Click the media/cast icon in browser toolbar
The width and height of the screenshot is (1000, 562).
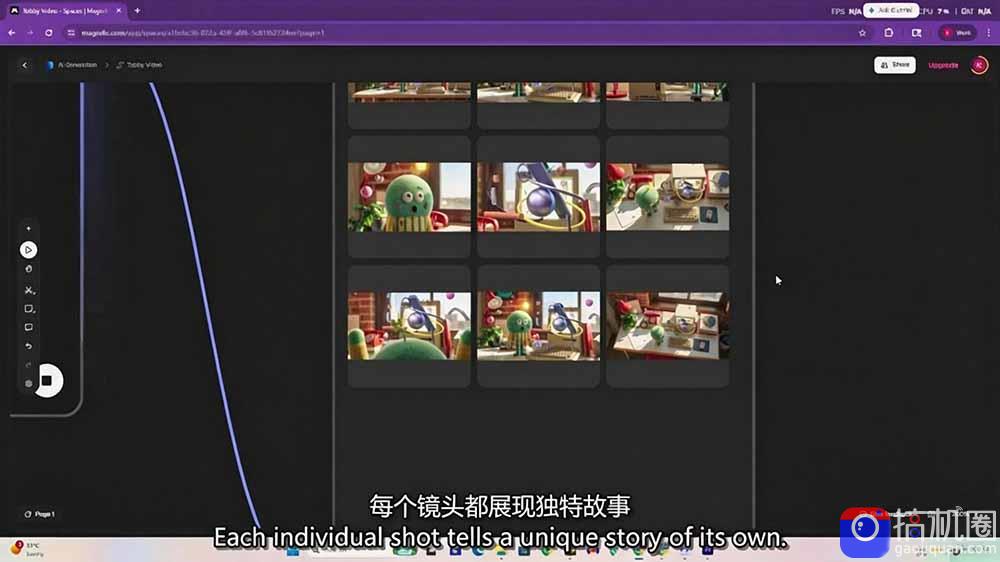point(916,33)
